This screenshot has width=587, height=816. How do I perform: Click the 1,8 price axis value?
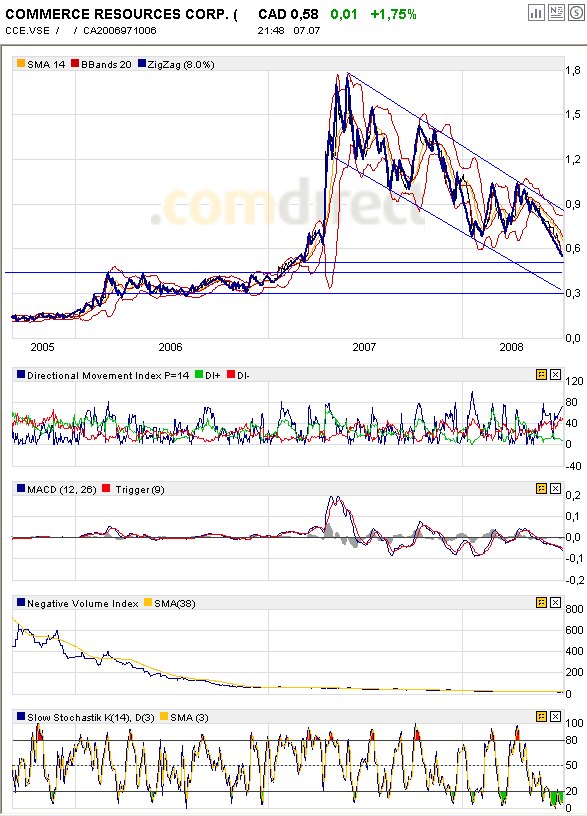(x=573, y=70)
